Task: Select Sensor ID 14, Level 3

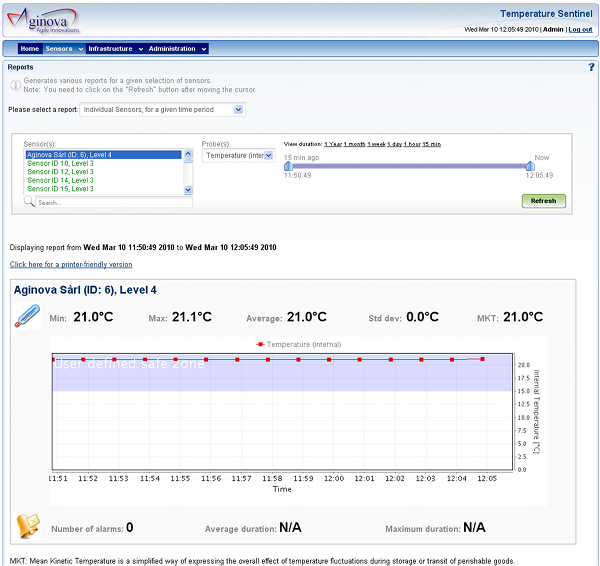Action: click(61, 180)
